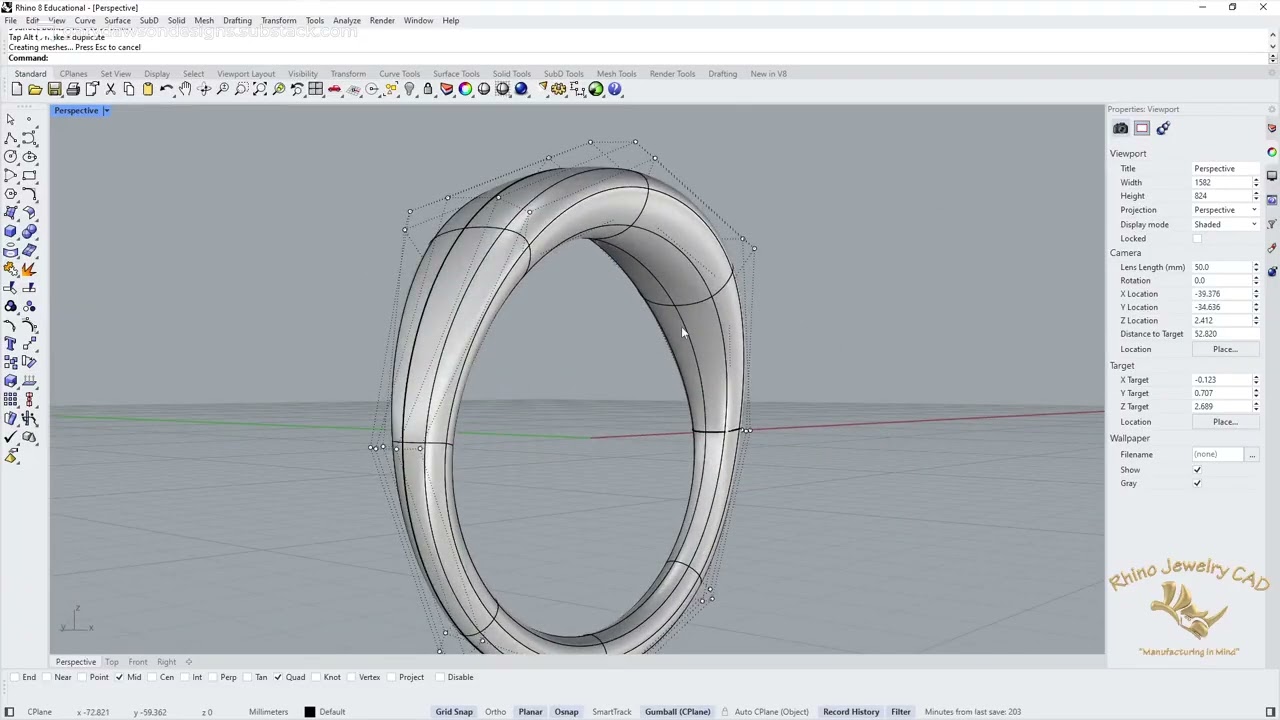Switch to the Surface Tools toolbar tab
1280x720 pixels.
tap(456, 74)
